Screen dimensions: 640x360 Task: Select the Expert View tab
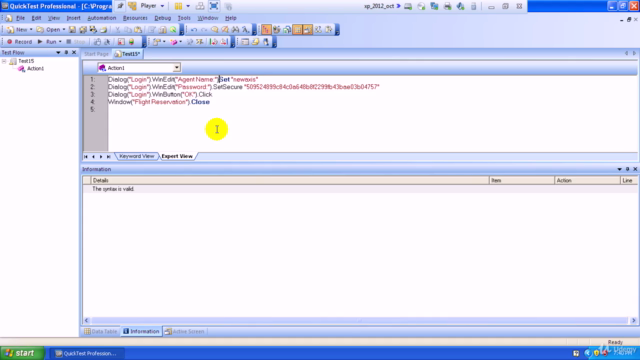[177, 156]
